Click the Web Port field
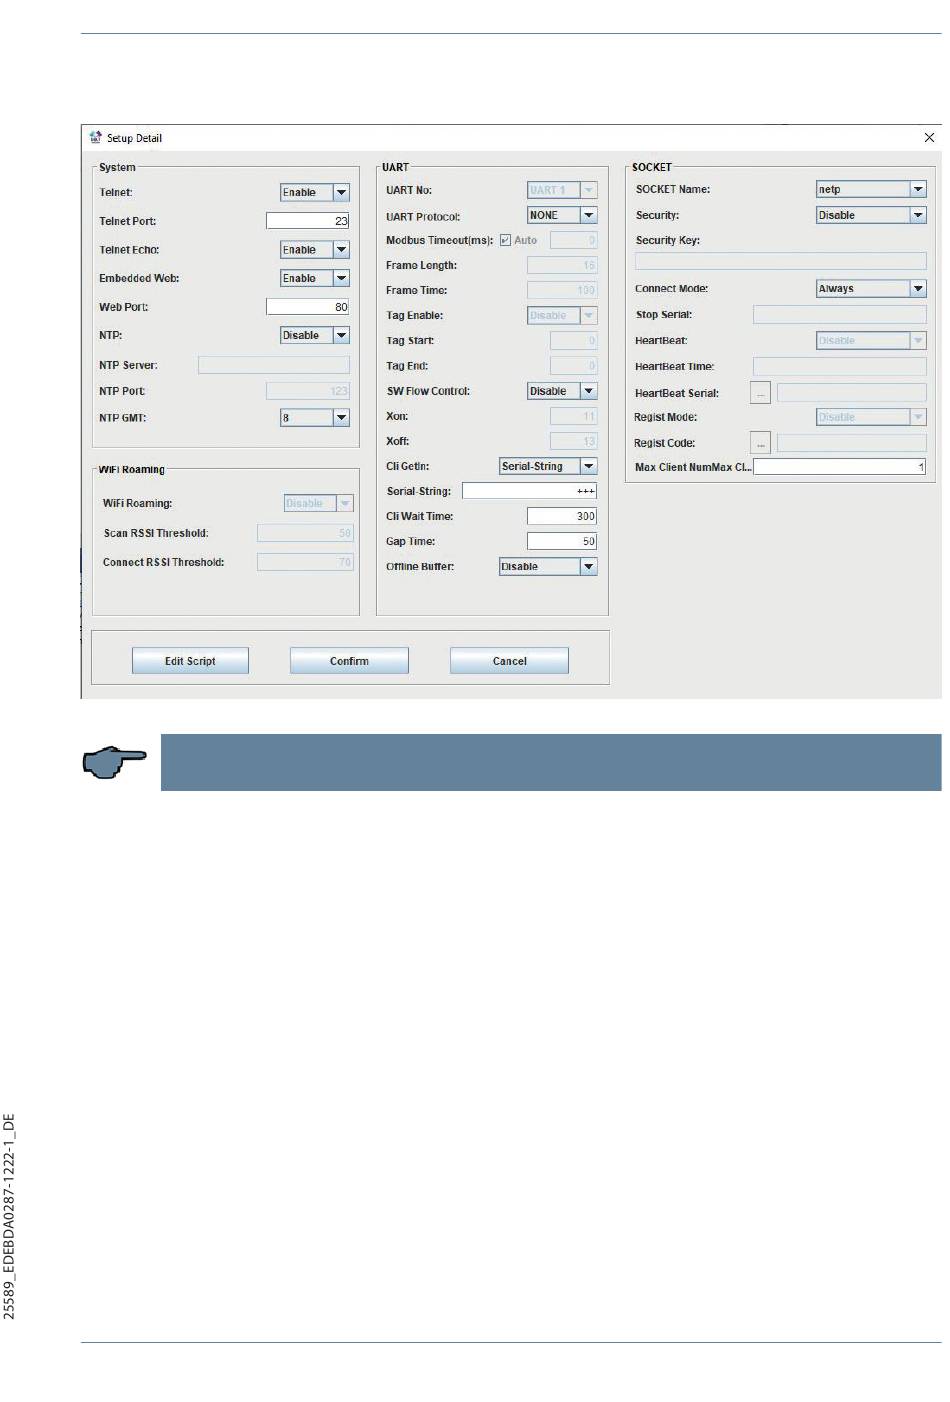Viewport: 950px width, 1402px height. click(x=308, y=307)
